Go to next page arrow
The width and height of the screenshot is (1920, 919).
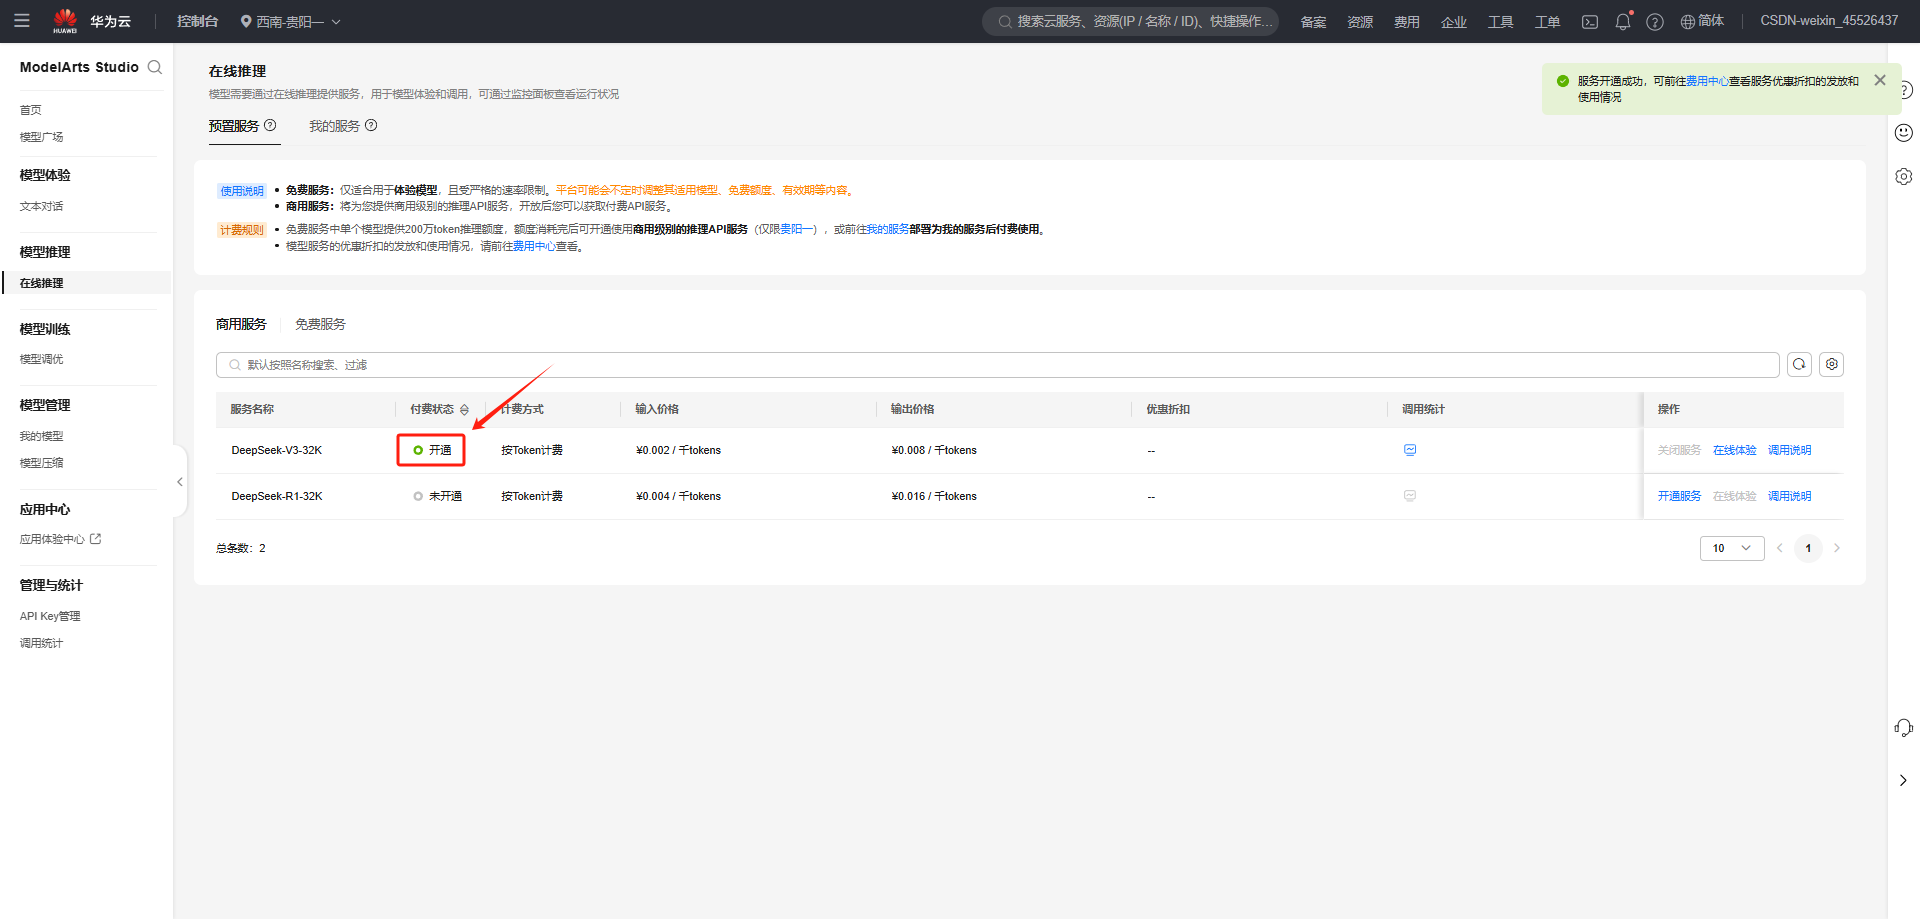(1836, 548)
